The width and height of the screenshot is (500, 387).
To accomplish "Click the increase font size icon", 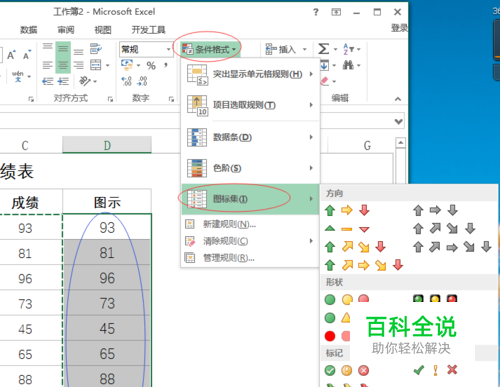I will (x=11, y=55).
